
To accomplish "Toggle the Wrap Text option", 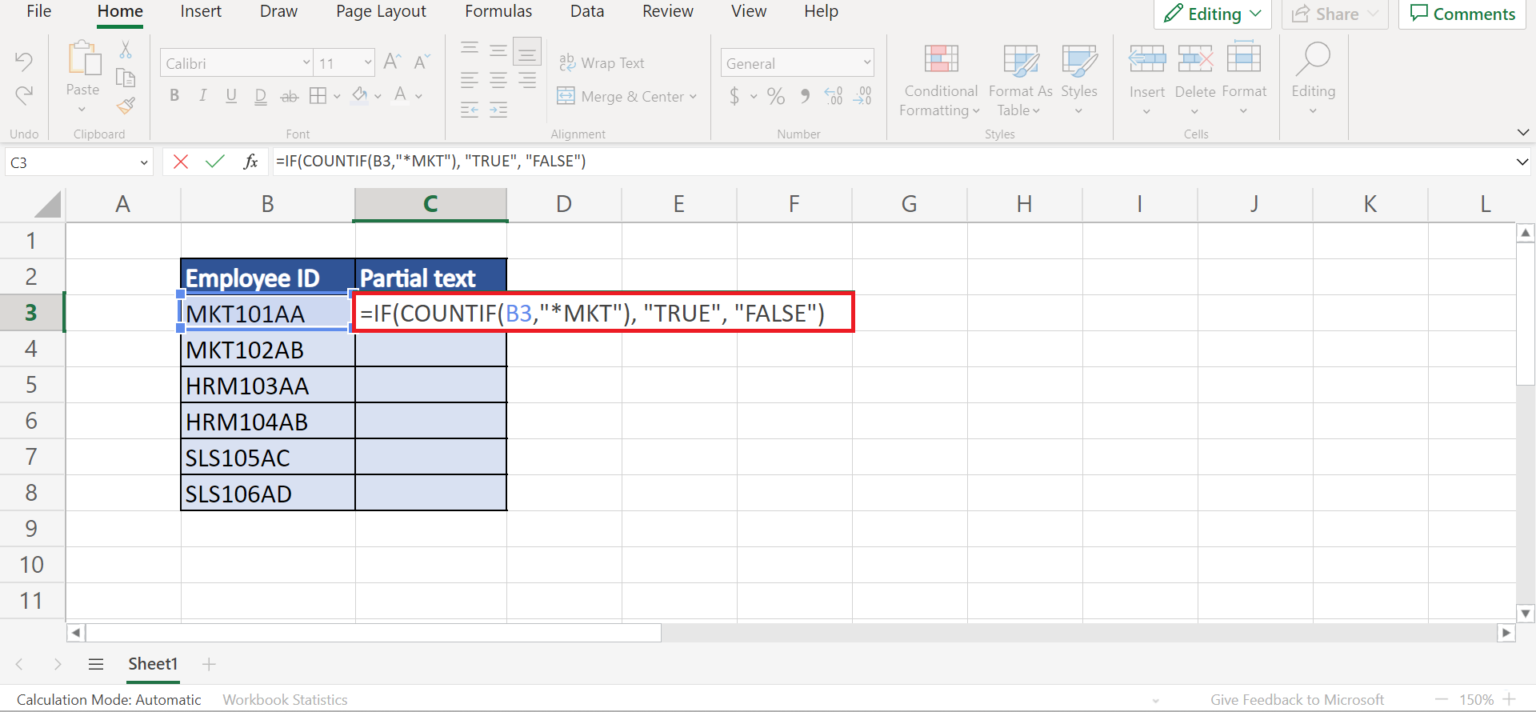I will tap(602, 62).
